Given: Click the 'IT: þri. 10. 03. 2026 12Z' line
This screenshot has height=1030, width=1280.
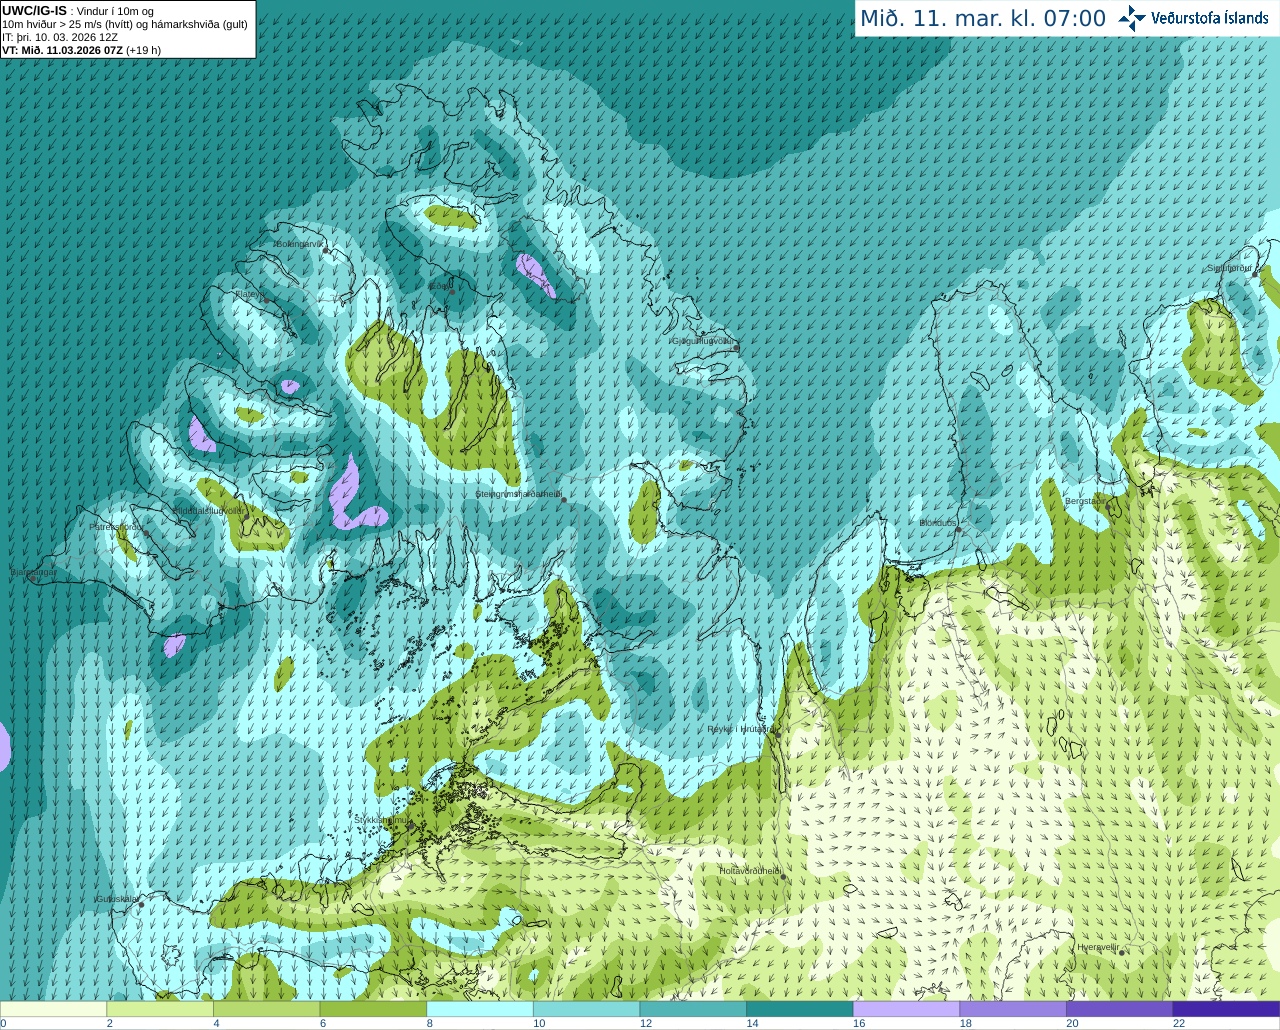Looking at the screenshot, I should [60, 37].
